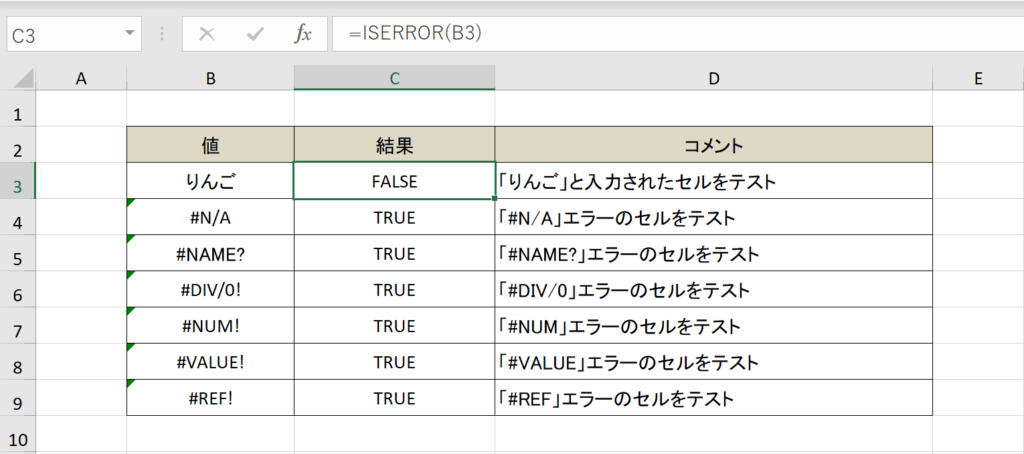
Task: Click the formula bar with =ISERROR(B3)
Action: pos(678,34)
